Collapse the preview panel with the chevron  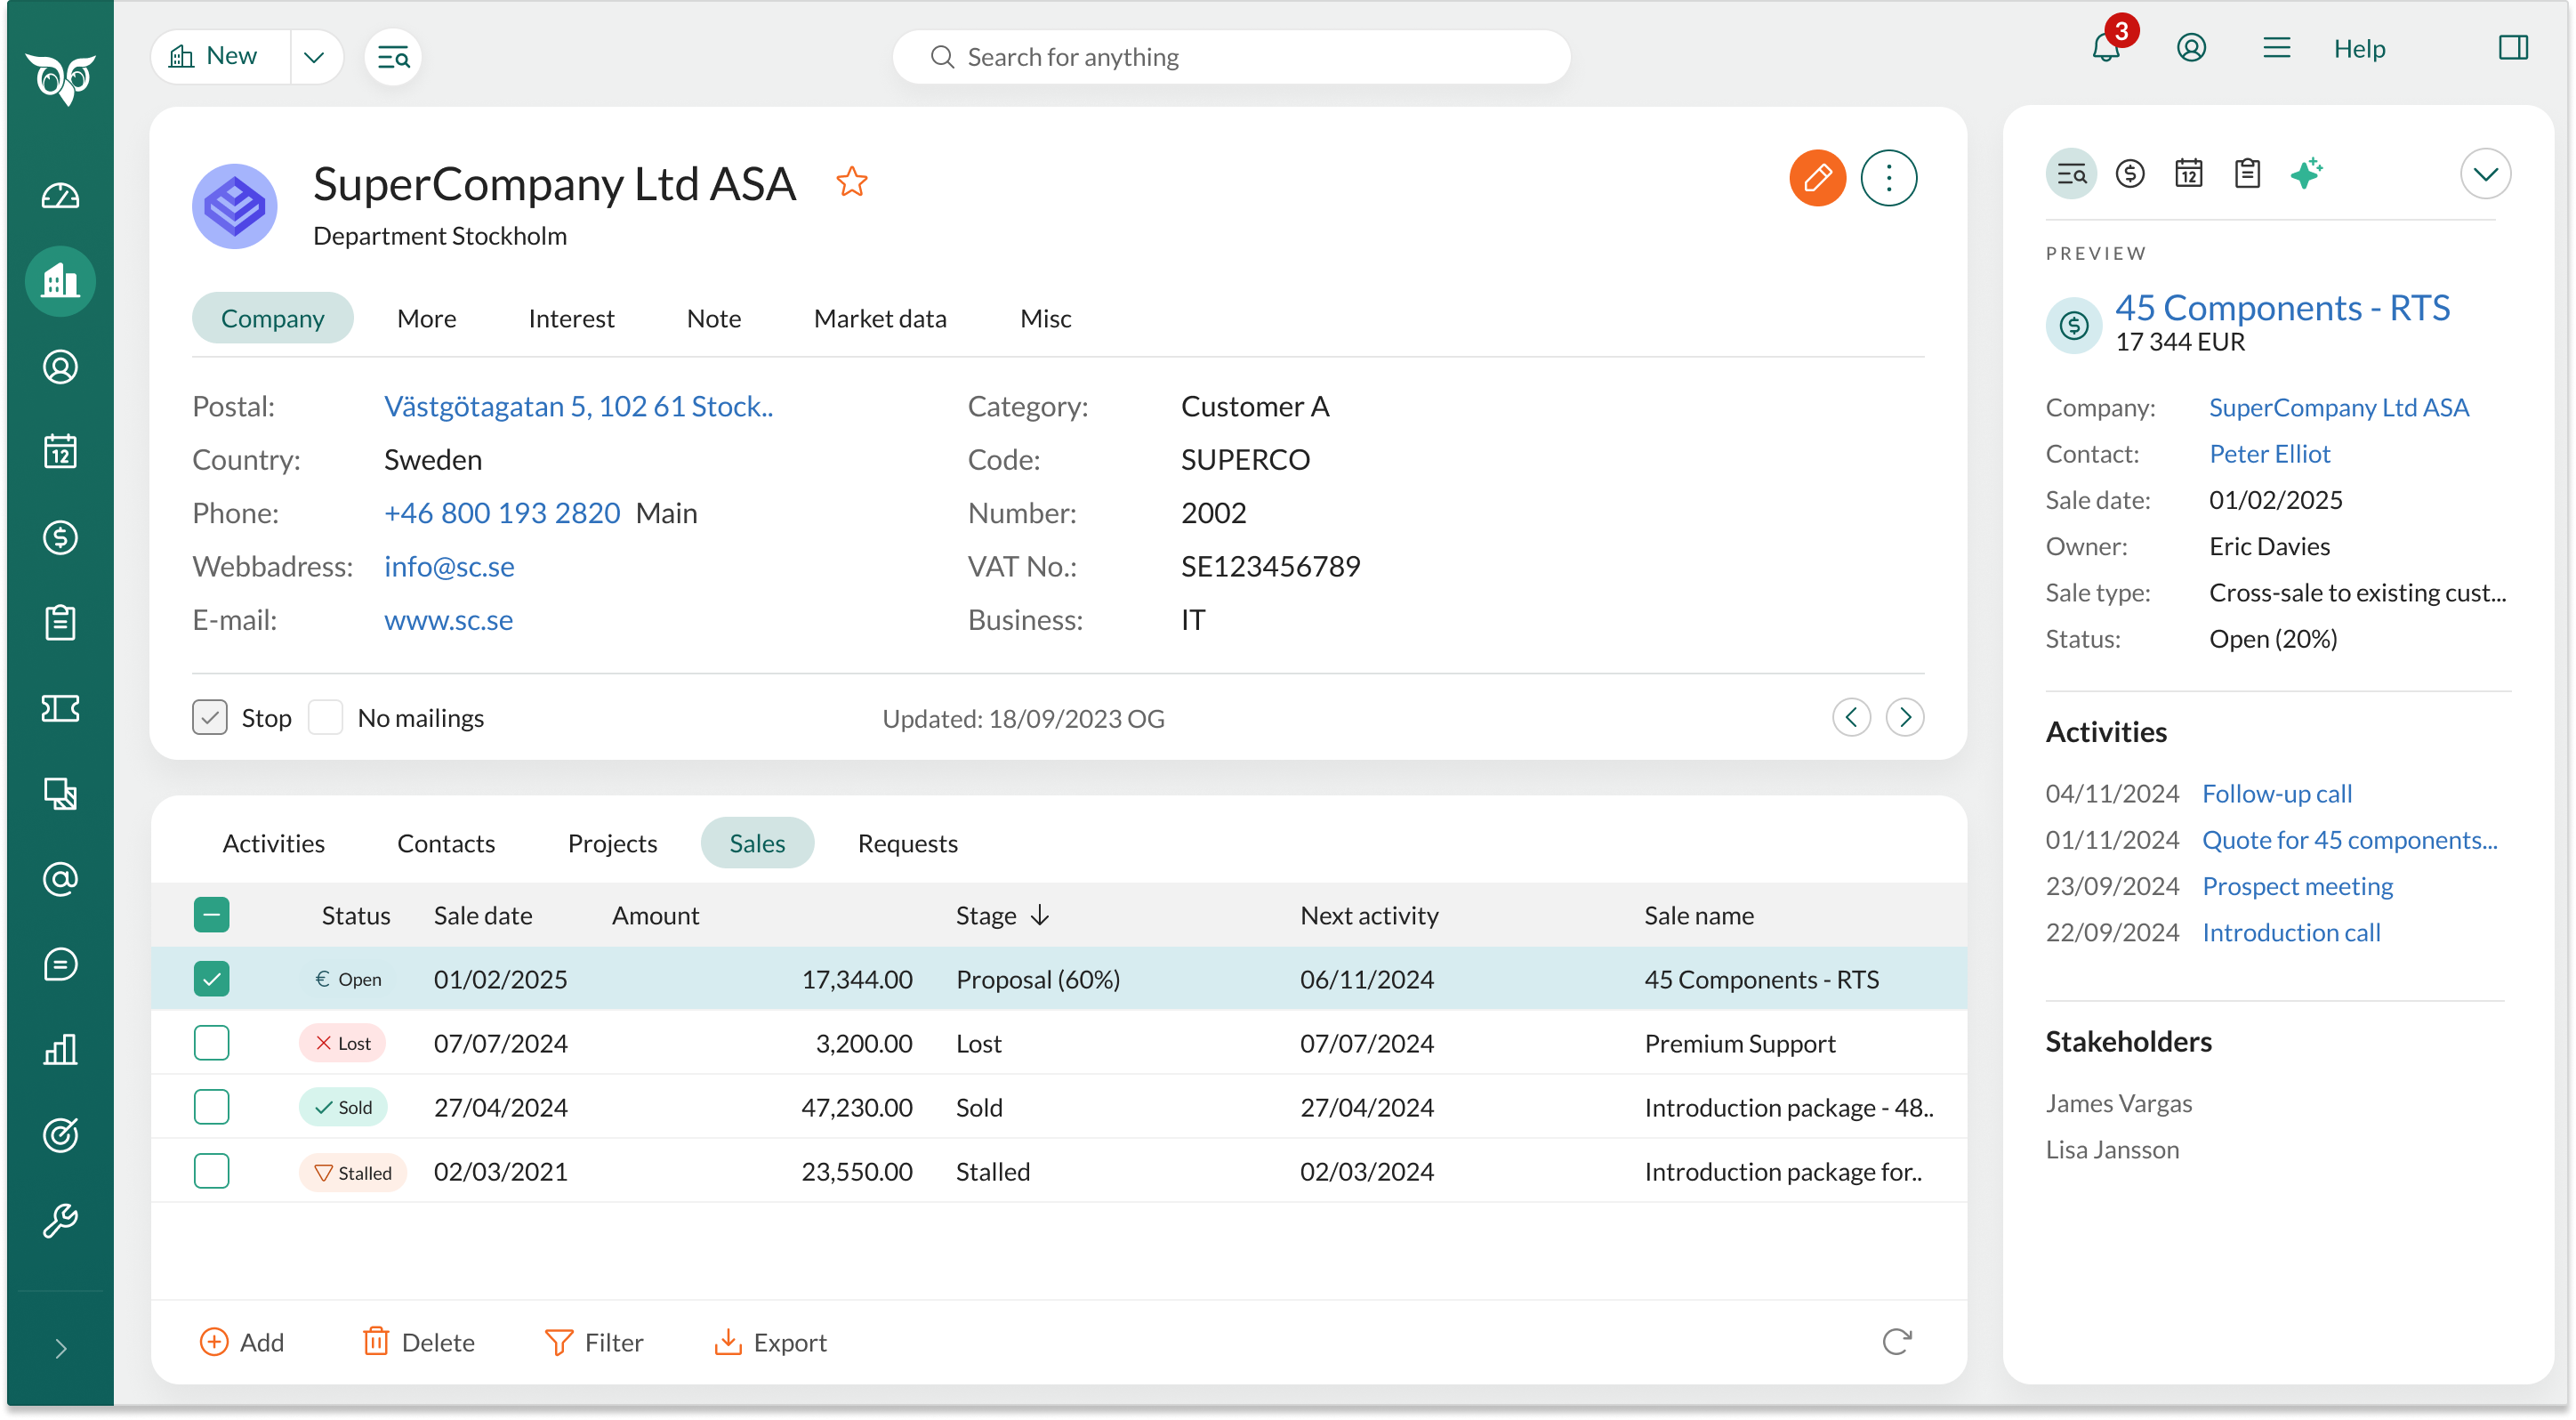click(2487, 173)
